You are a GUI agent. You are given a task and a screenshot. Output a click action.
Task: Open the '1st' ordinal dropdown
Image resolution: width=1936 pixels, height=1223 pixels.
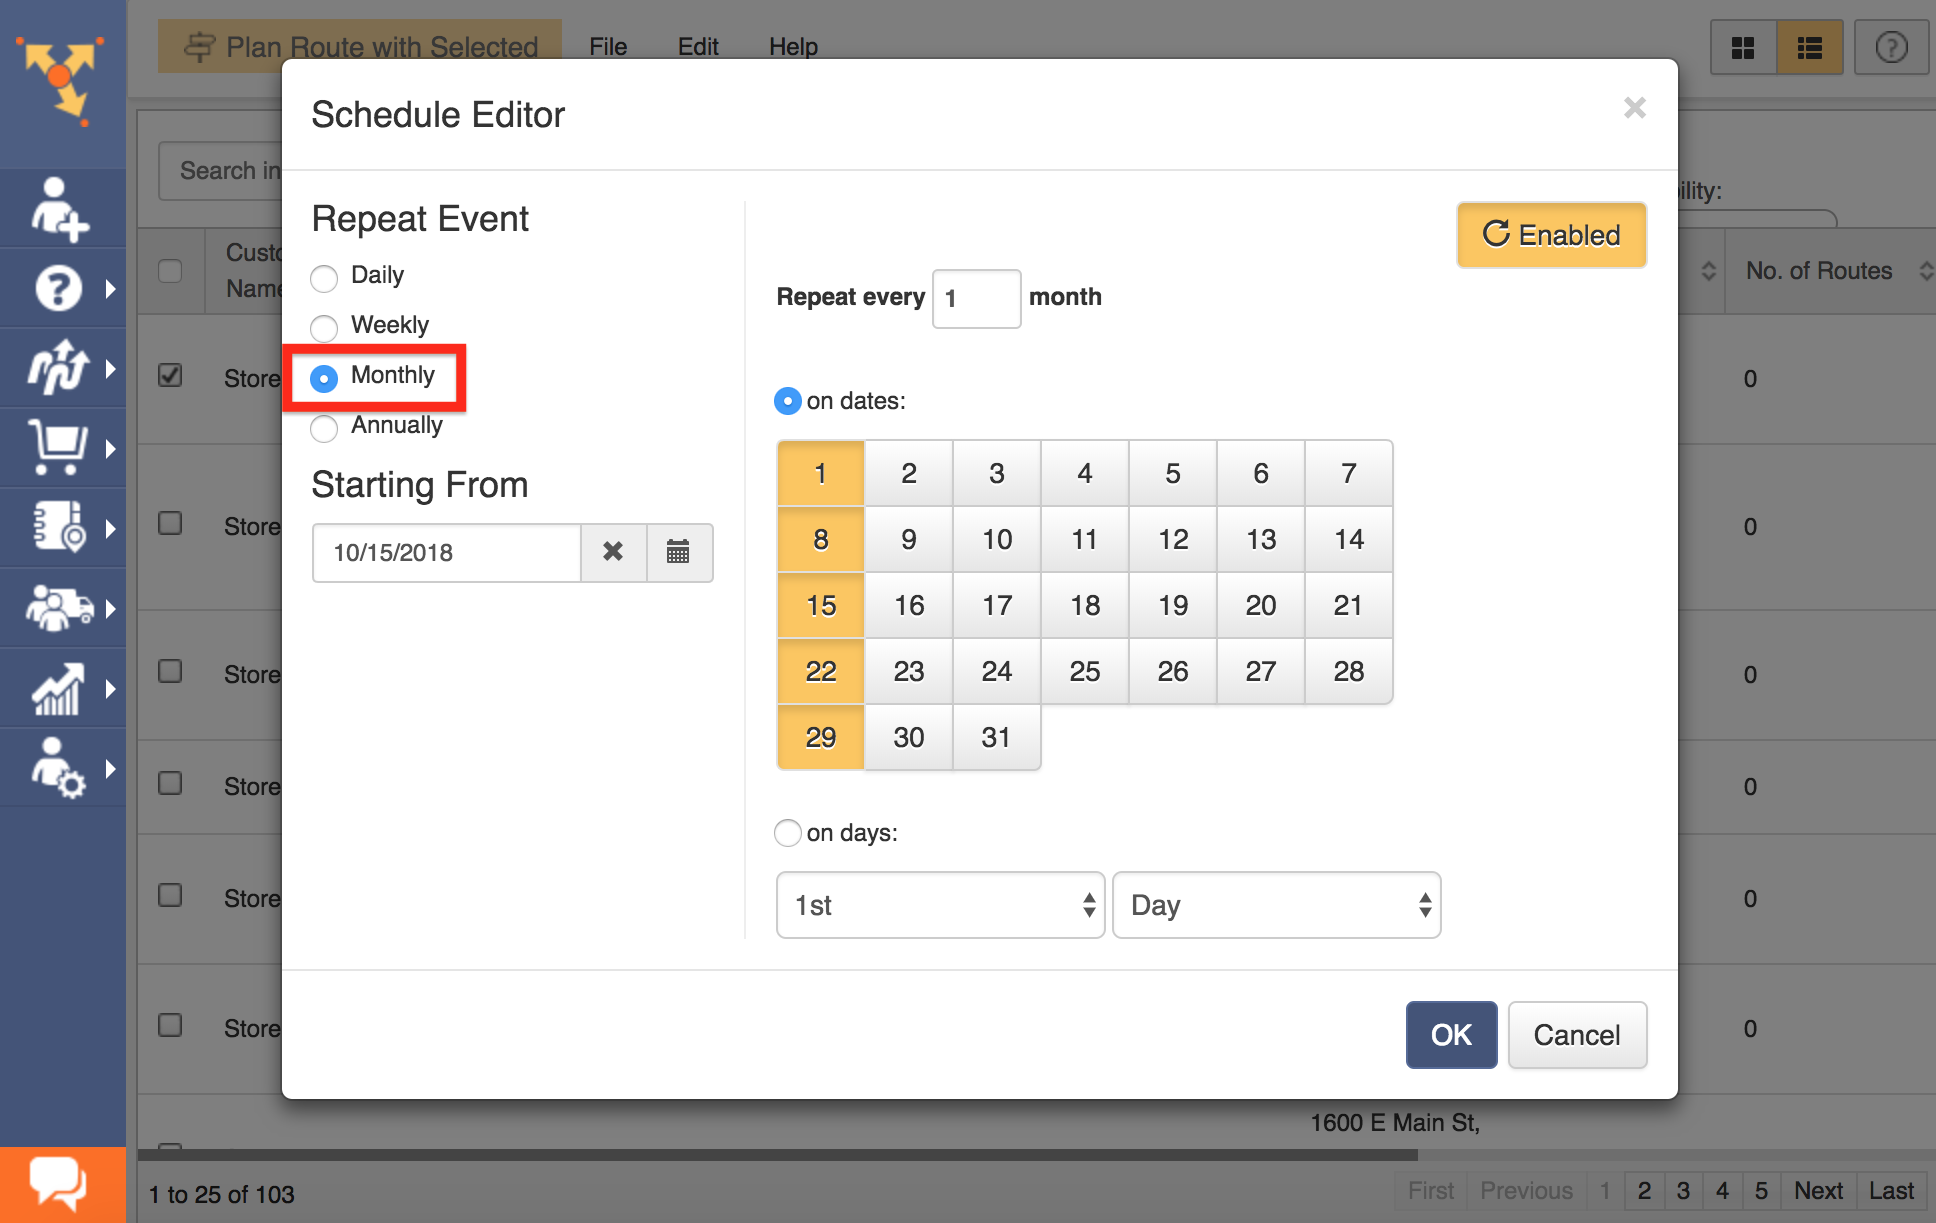point(940,905)
